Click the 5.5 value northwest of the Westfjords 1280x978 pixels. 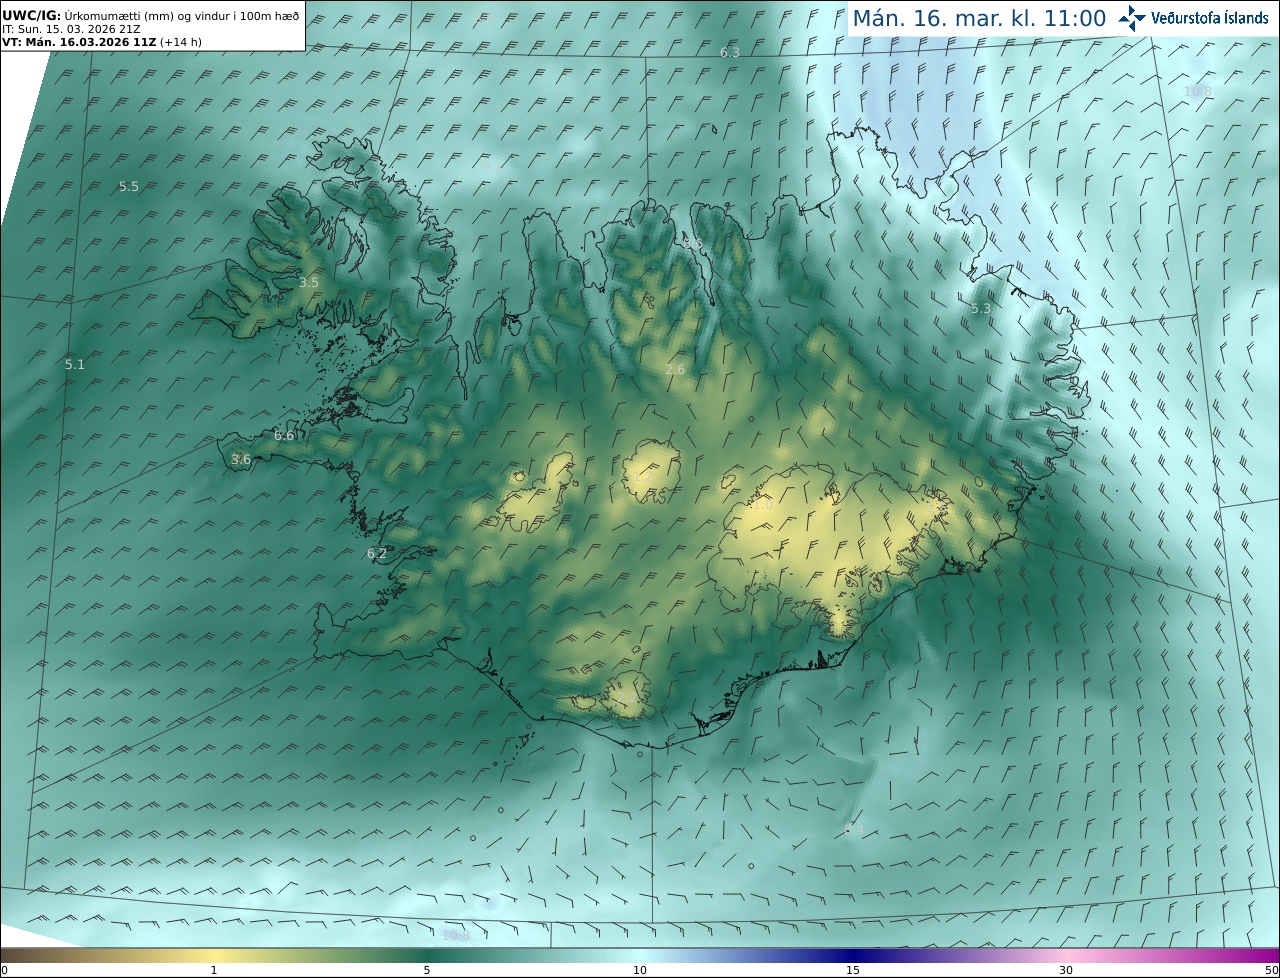coord(129,187)
